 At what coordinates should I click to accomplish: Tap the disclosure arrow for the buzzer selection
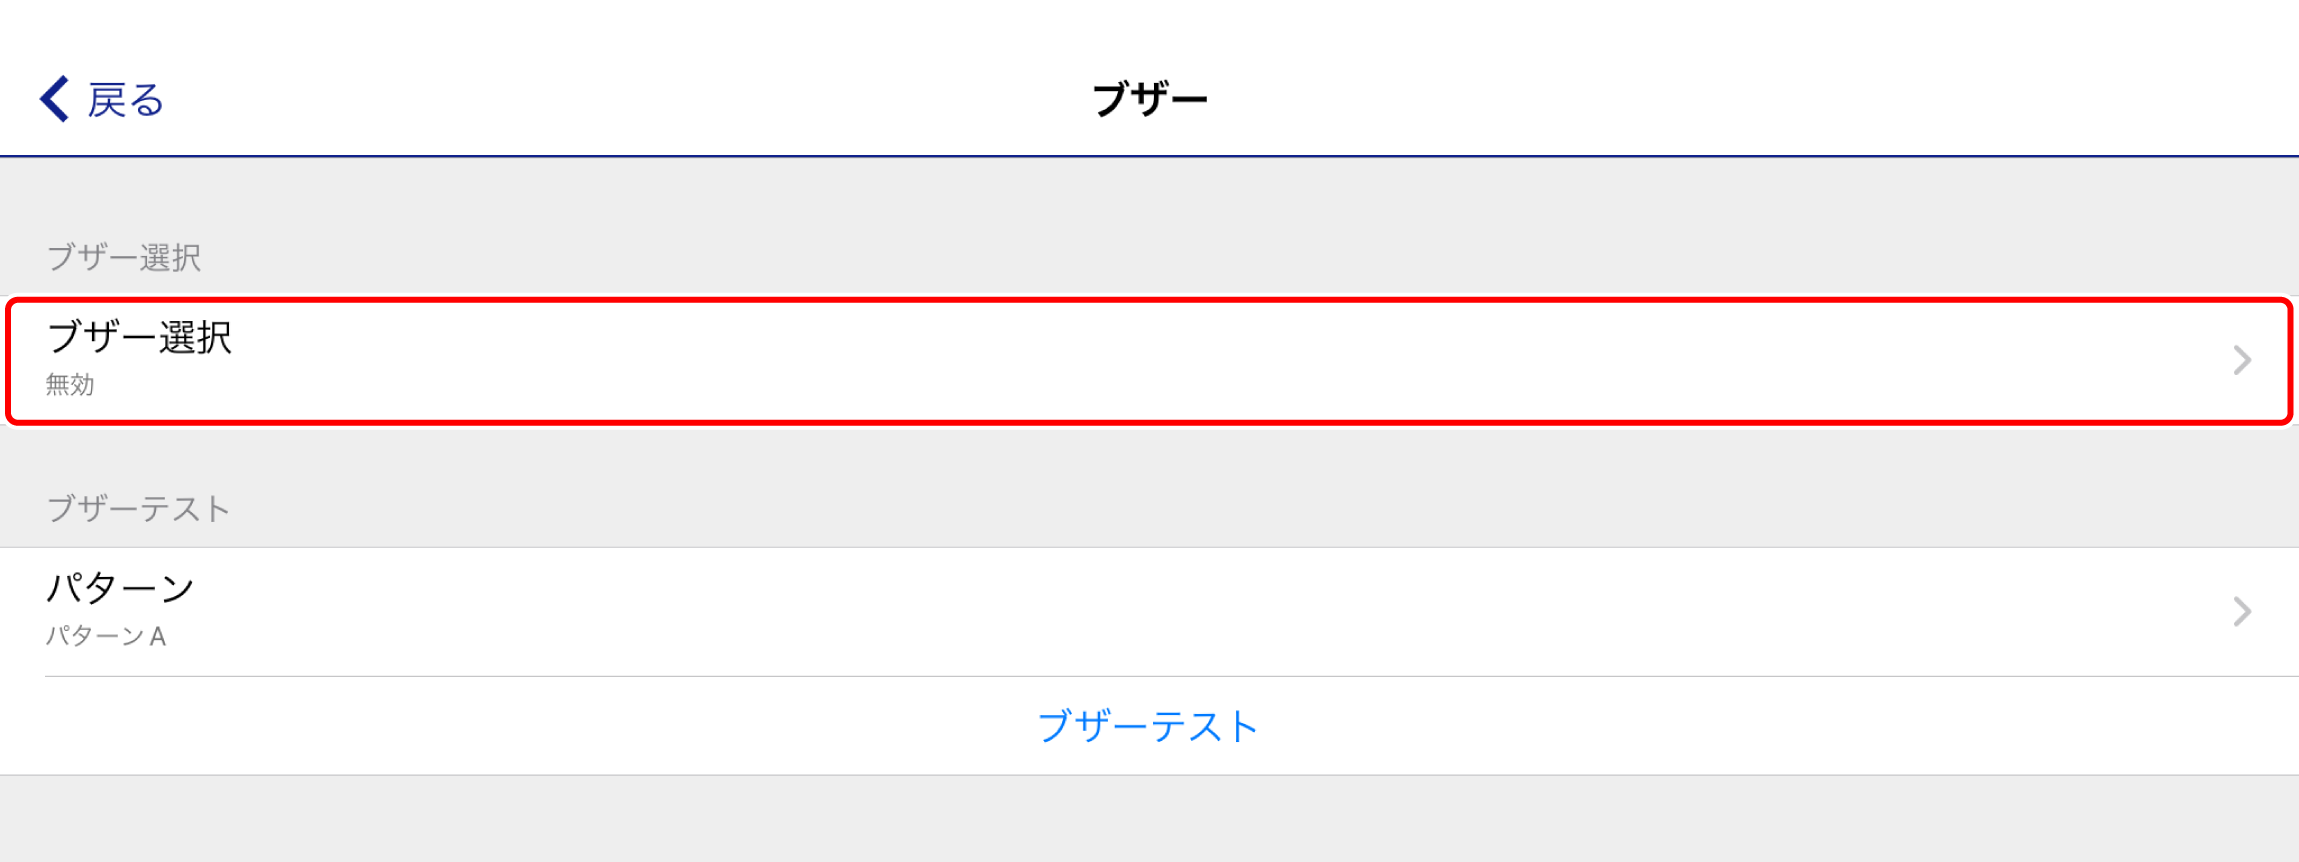2245,361
